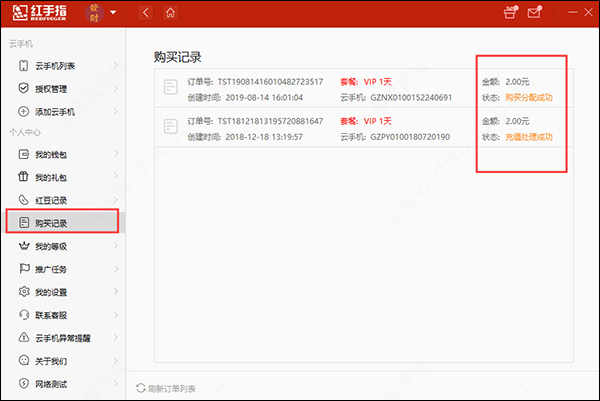Select order number TST19081416010482723517
The width and height of the screenshot is (600, 401).
[x=271, y=82]
